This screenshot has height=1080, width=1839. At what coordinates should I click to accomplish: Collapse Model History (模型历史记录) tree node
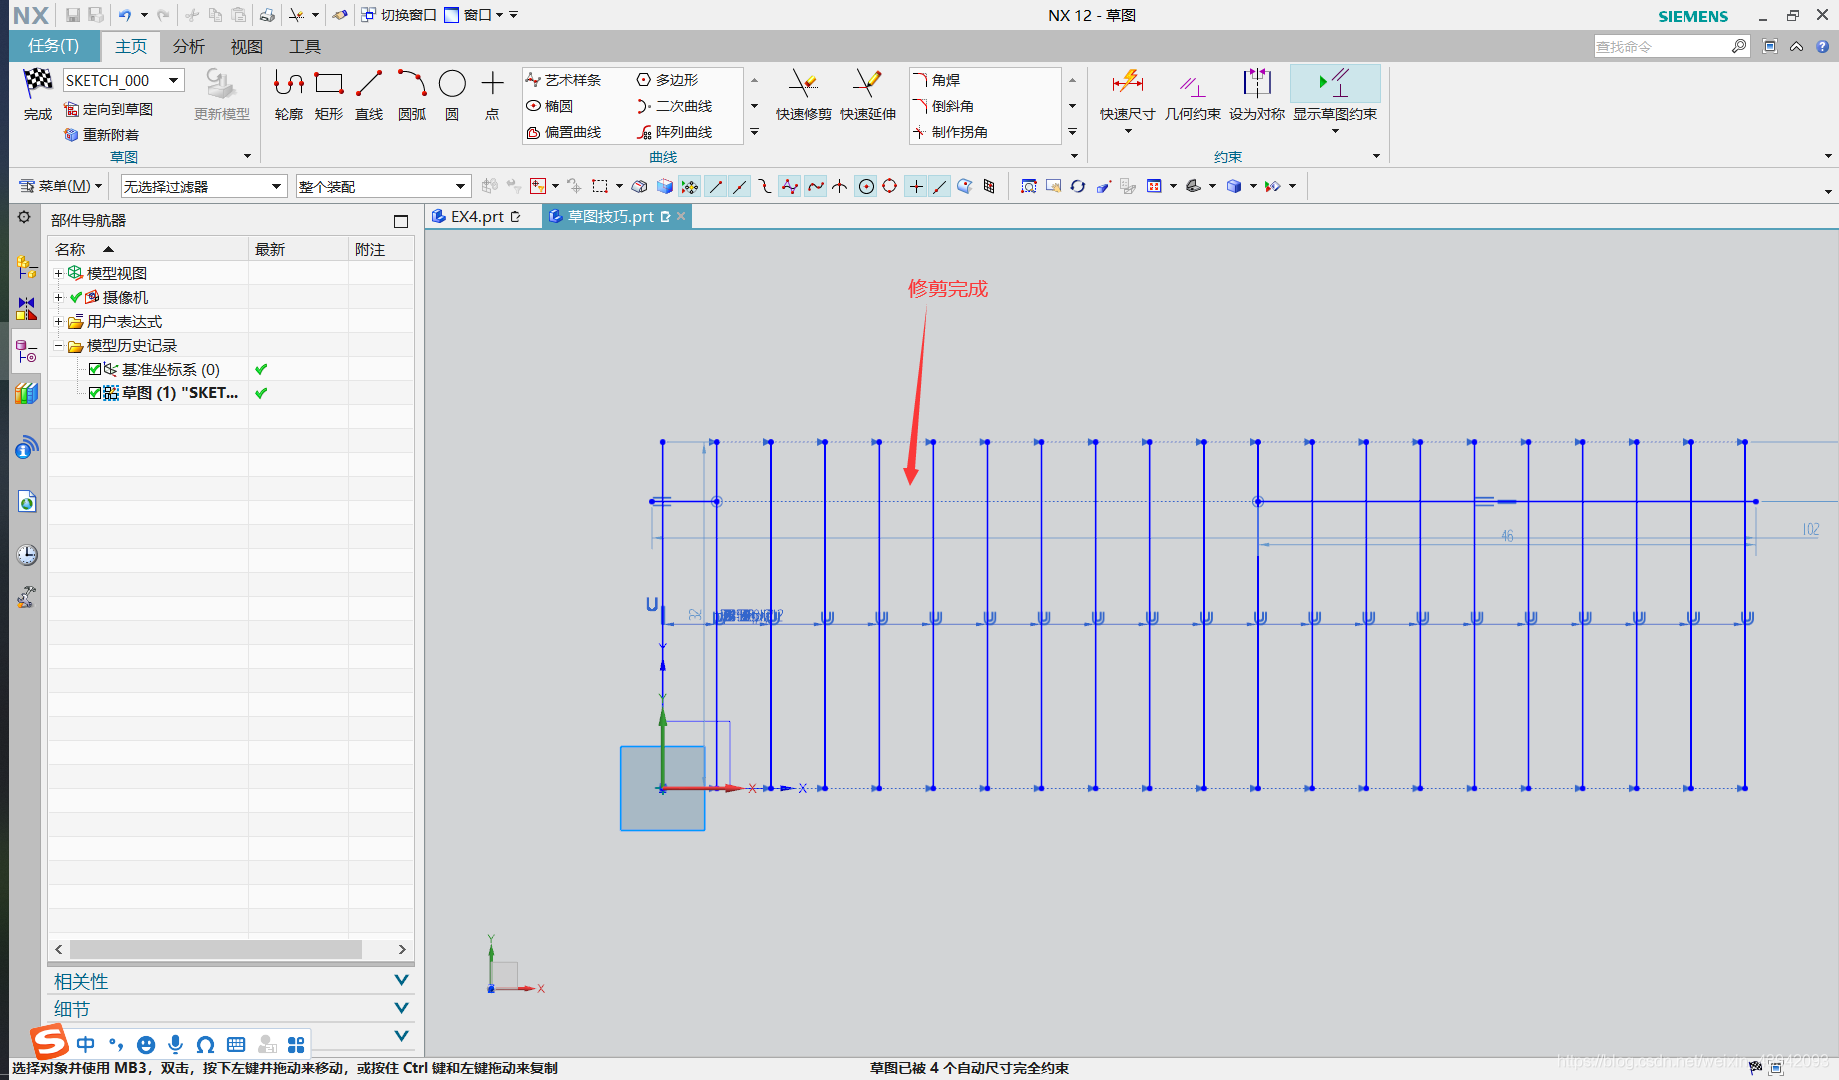coord(58,345)
